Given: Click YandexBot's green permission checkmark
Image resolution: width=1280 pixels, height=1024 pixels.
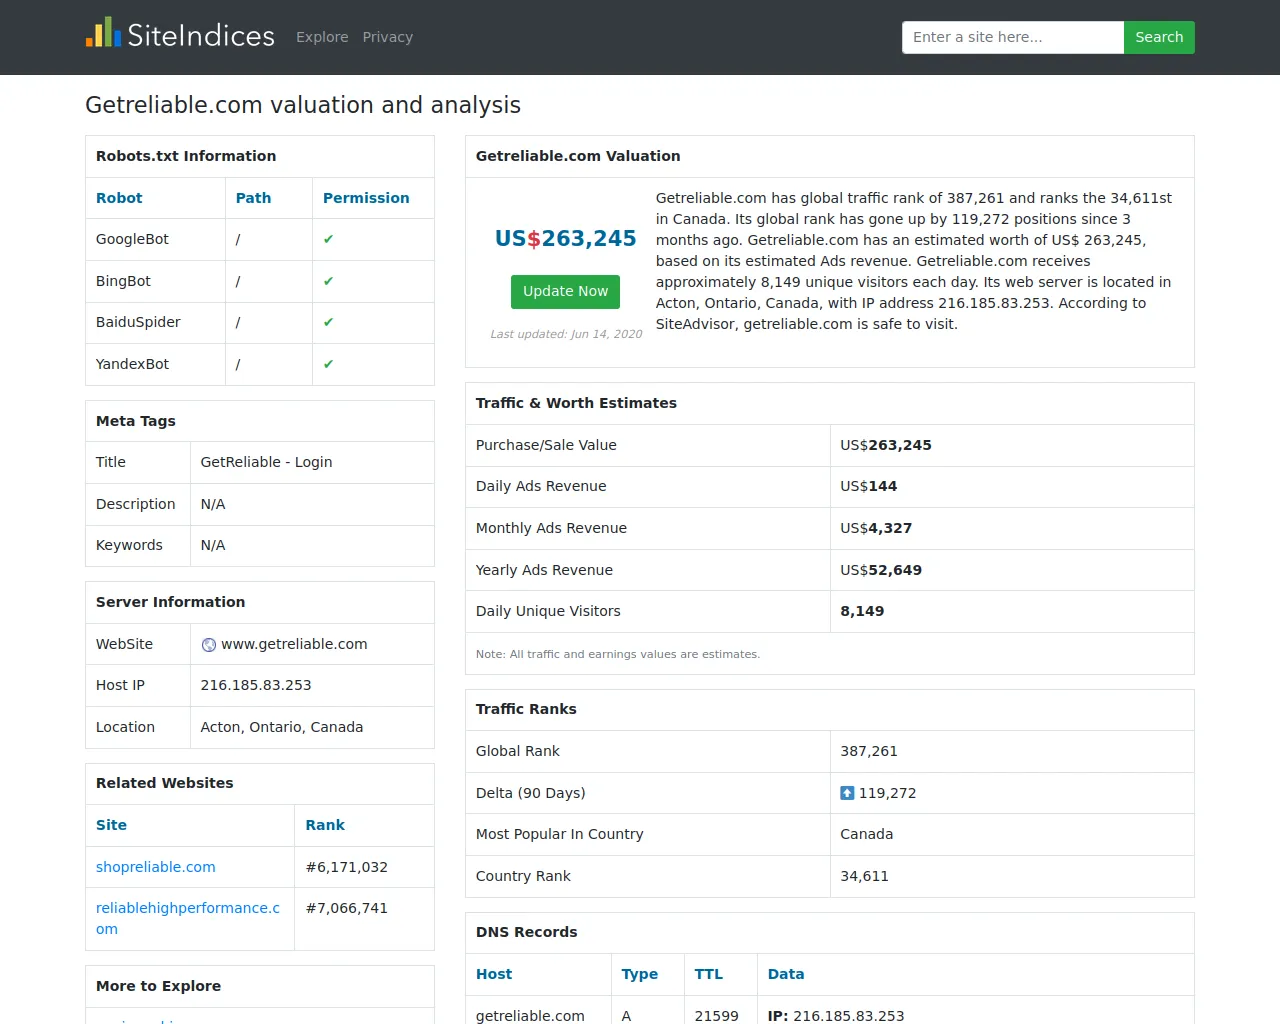Looking at the screenshot, I should (x=328, y=365).
